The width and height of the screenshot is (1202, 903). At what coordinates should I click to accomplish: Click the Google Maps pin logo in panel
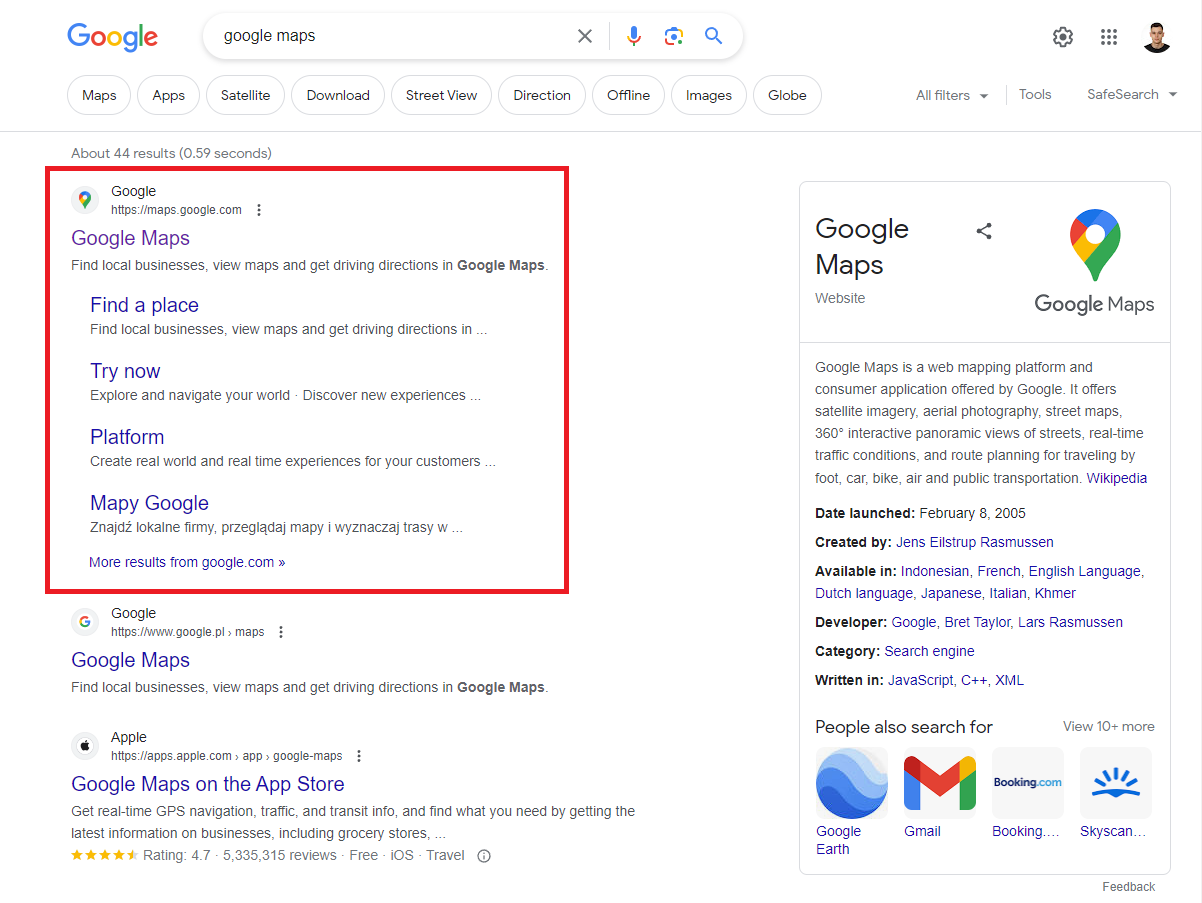tap(1095, 245)
